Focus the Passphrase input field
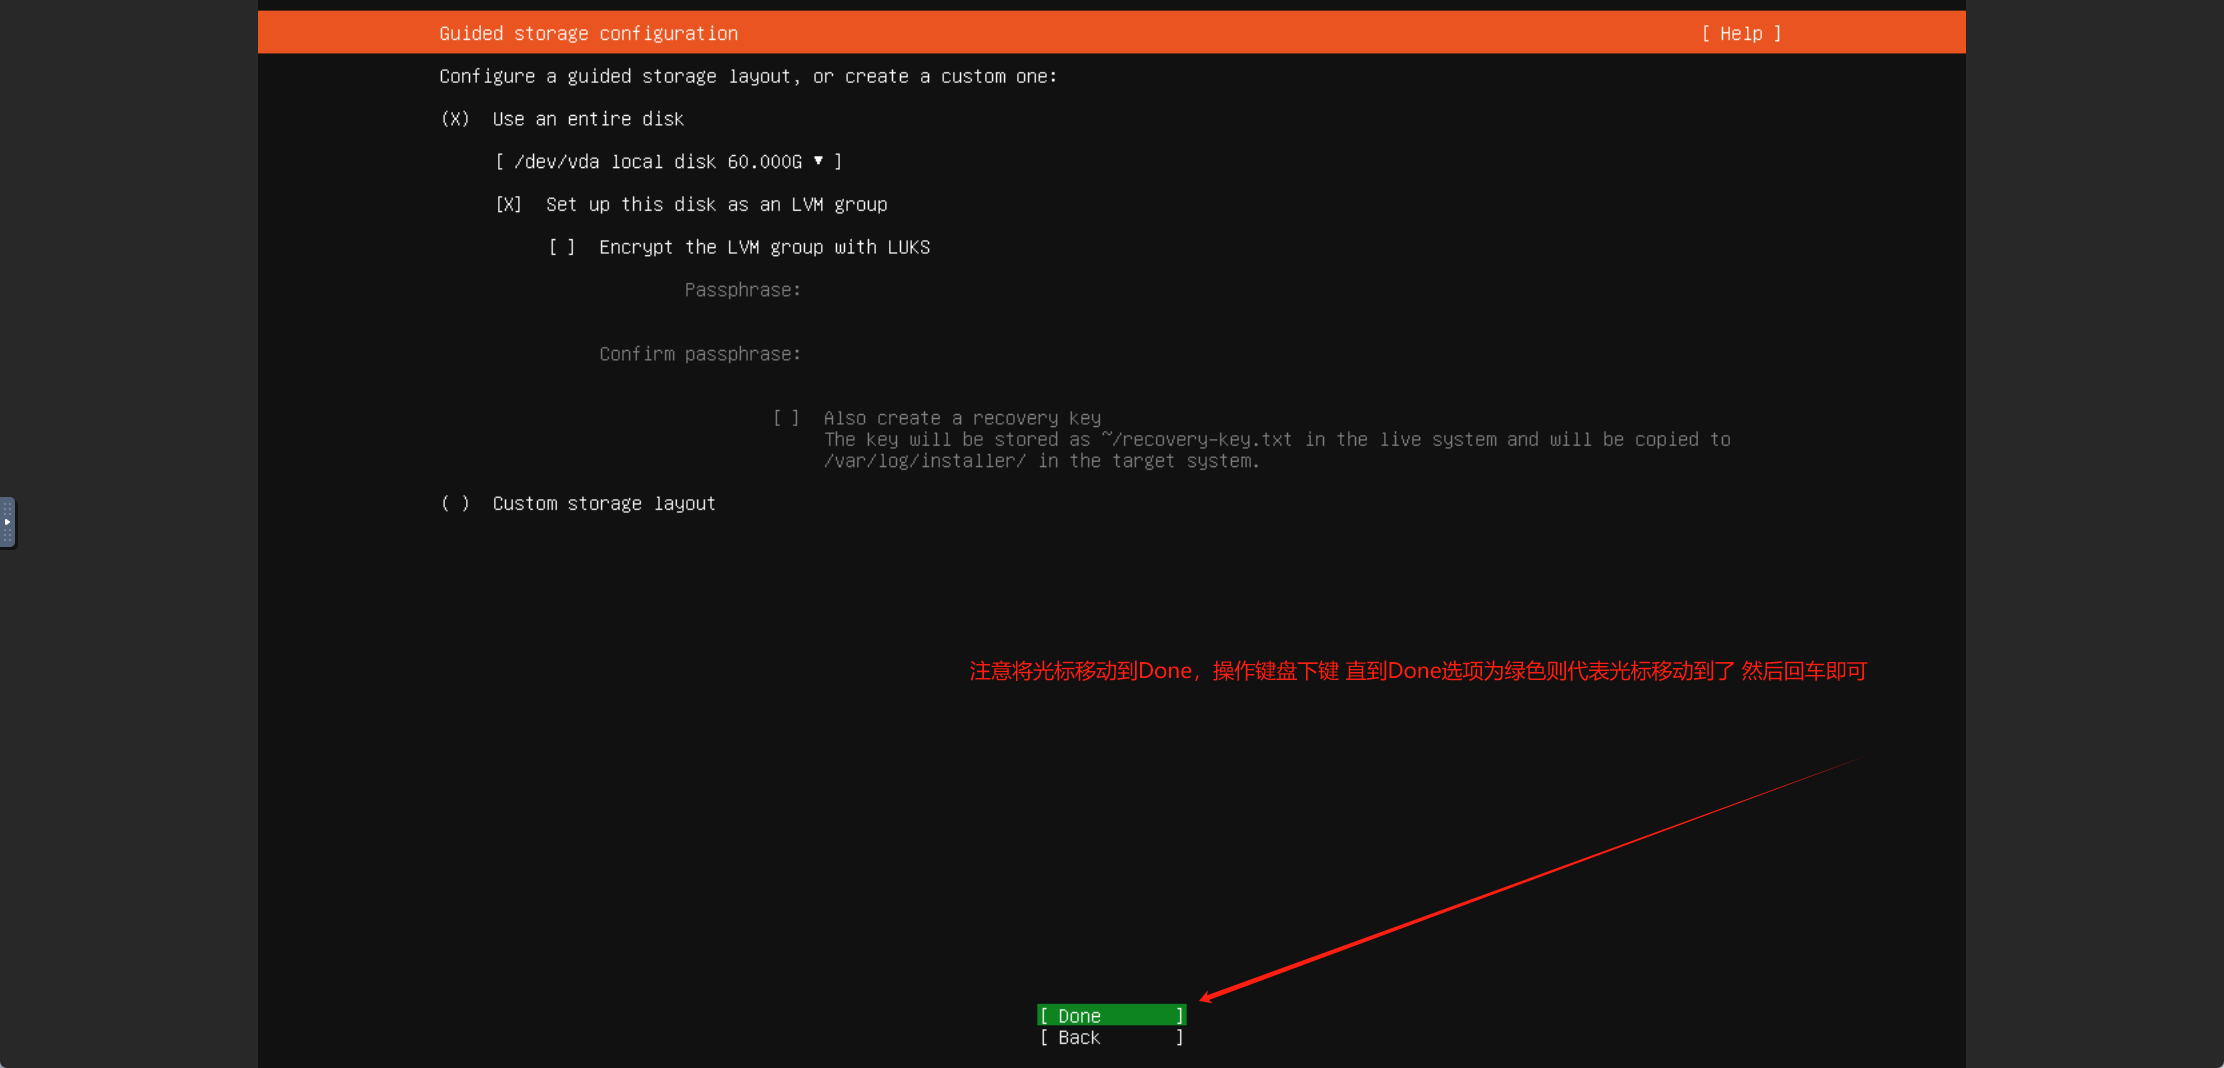 click(1000, 290)
